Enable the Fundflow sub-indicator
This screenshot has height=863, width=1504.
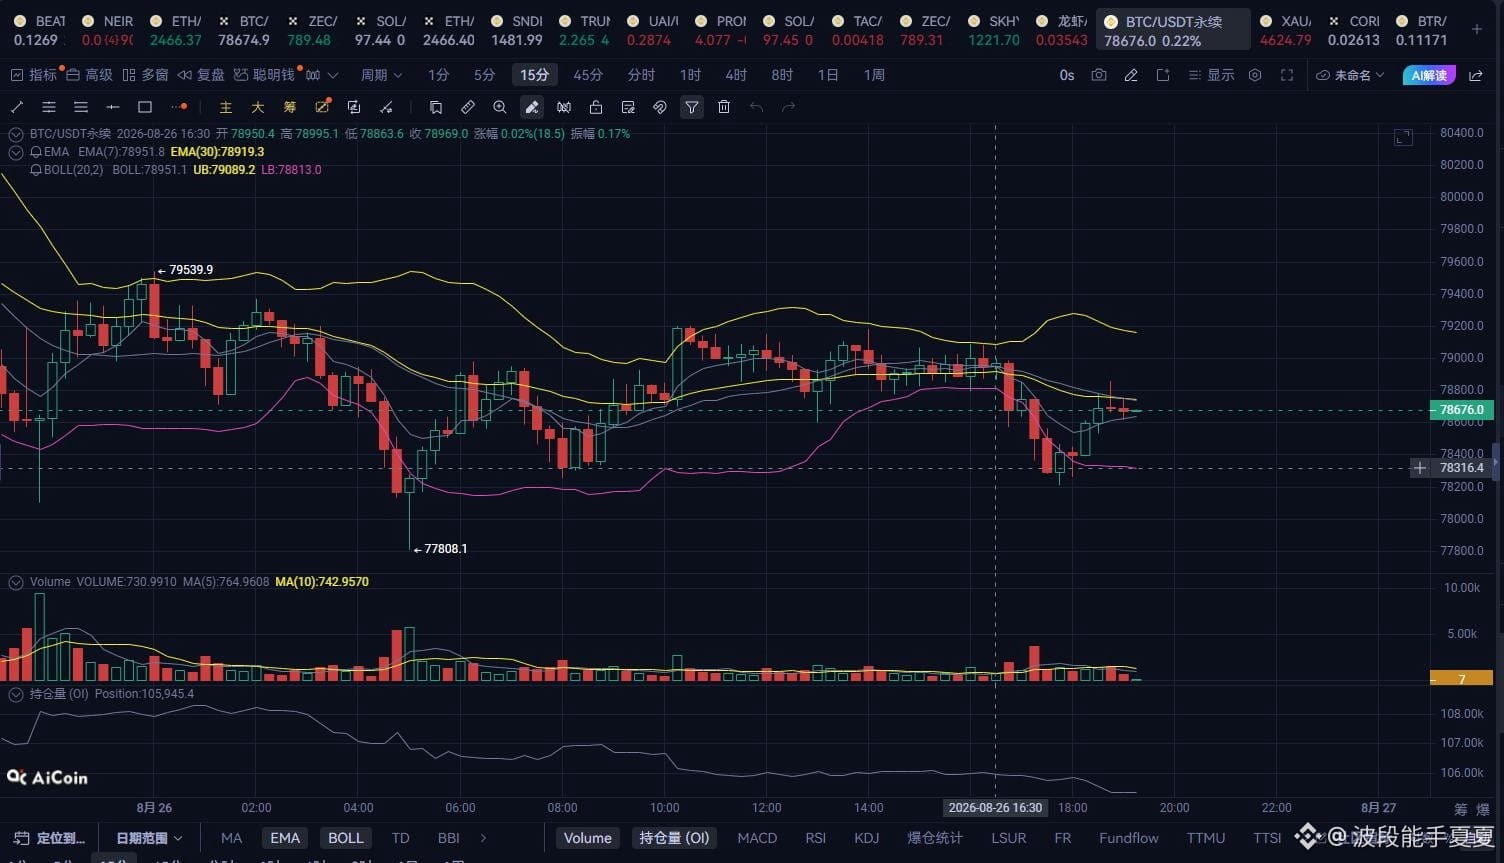[1129, 838]
